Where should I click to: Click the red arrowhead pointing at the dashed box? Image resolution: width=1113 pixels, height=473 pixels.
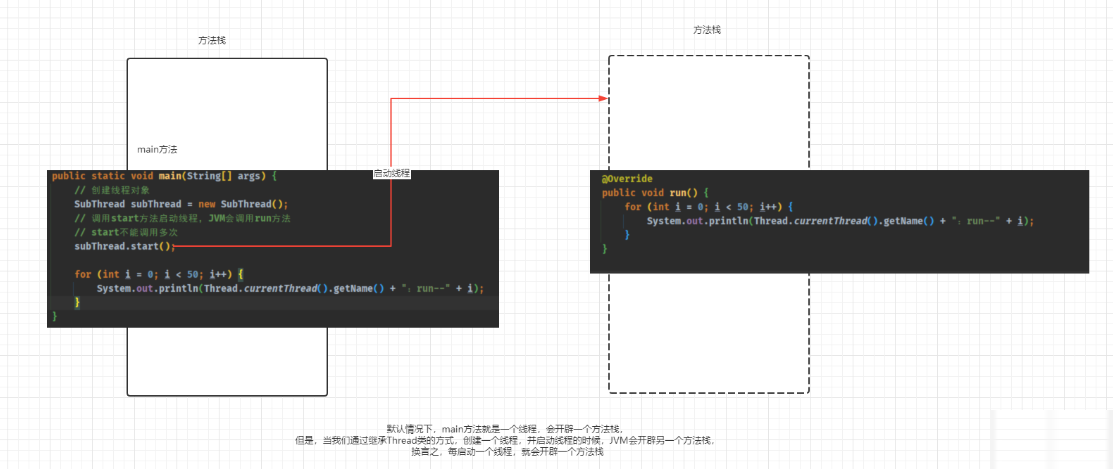602,98
